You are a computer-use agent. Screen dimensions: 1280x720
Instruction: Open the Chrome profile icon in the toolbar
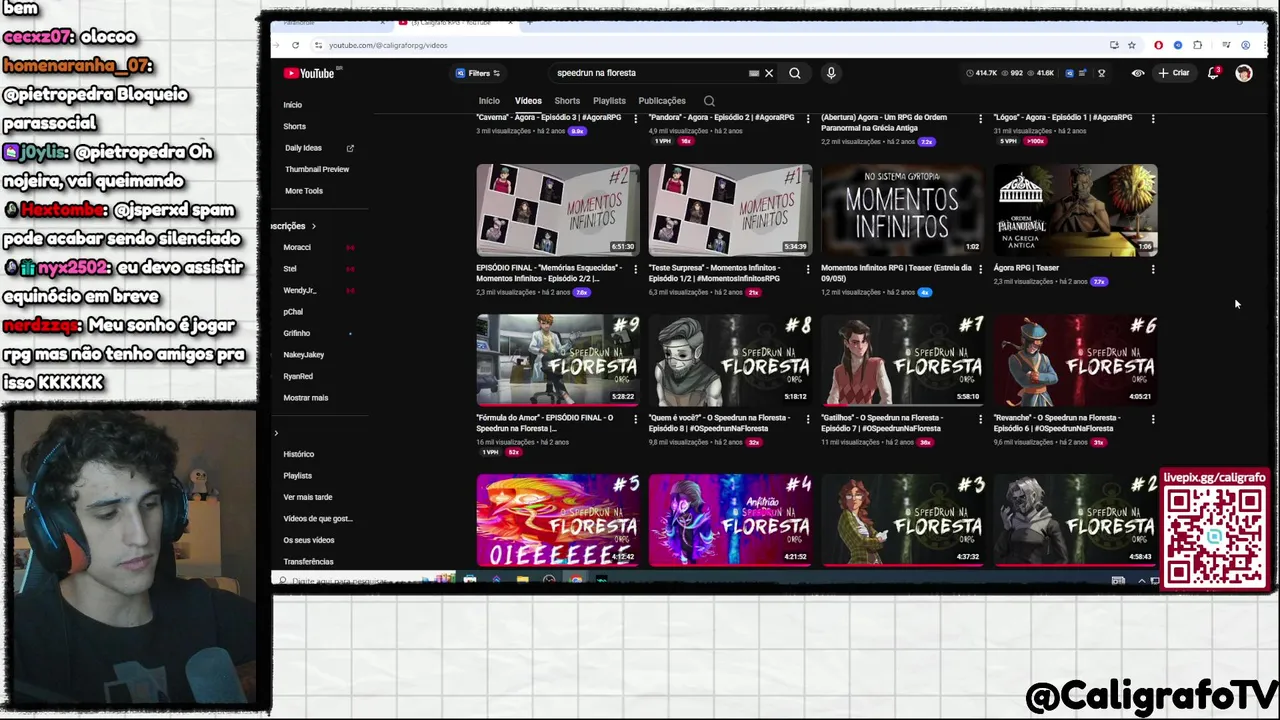click(1245, 45)
